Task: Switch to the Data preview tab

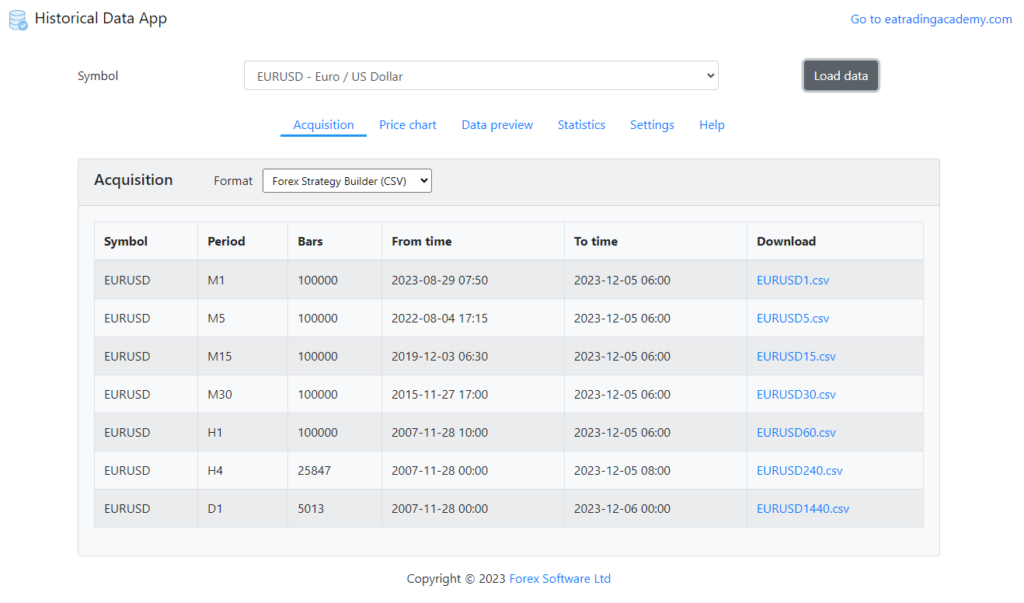Action: coord(497,124)
